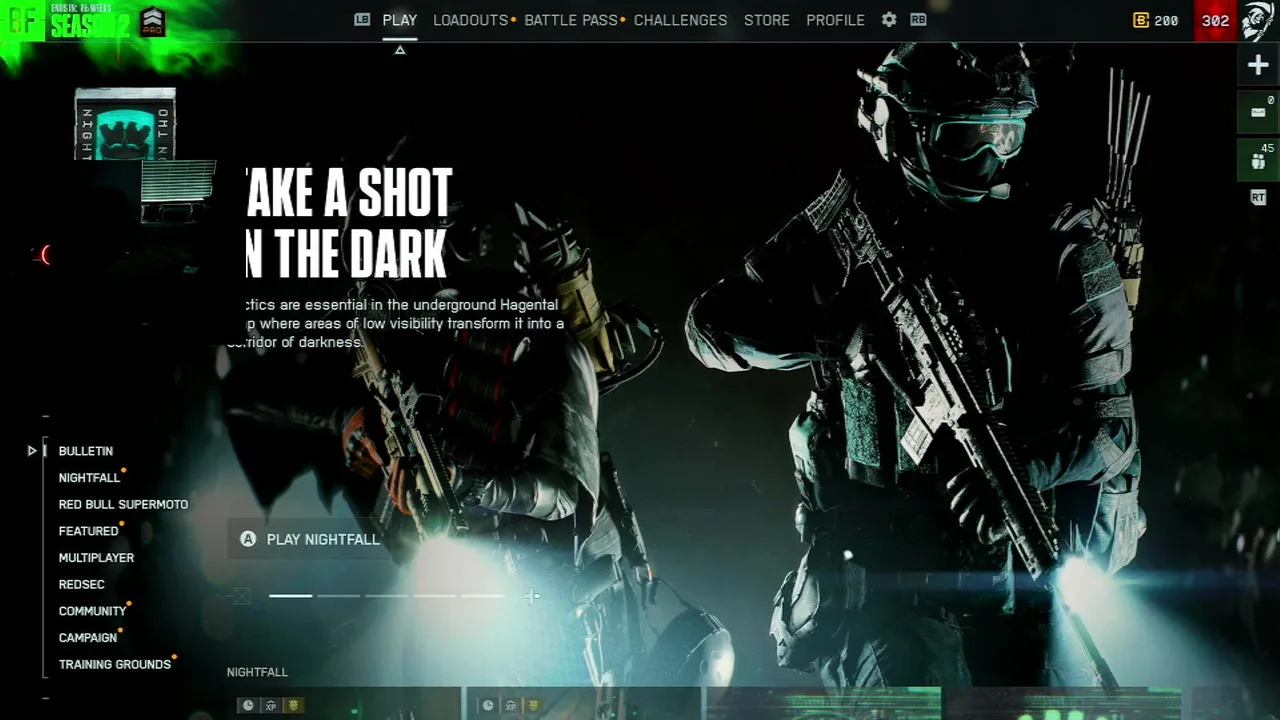Select the PLAY tab
The width and height of the screenshot is (1280, 720).
pyautogui.click(x=400, y=20)
